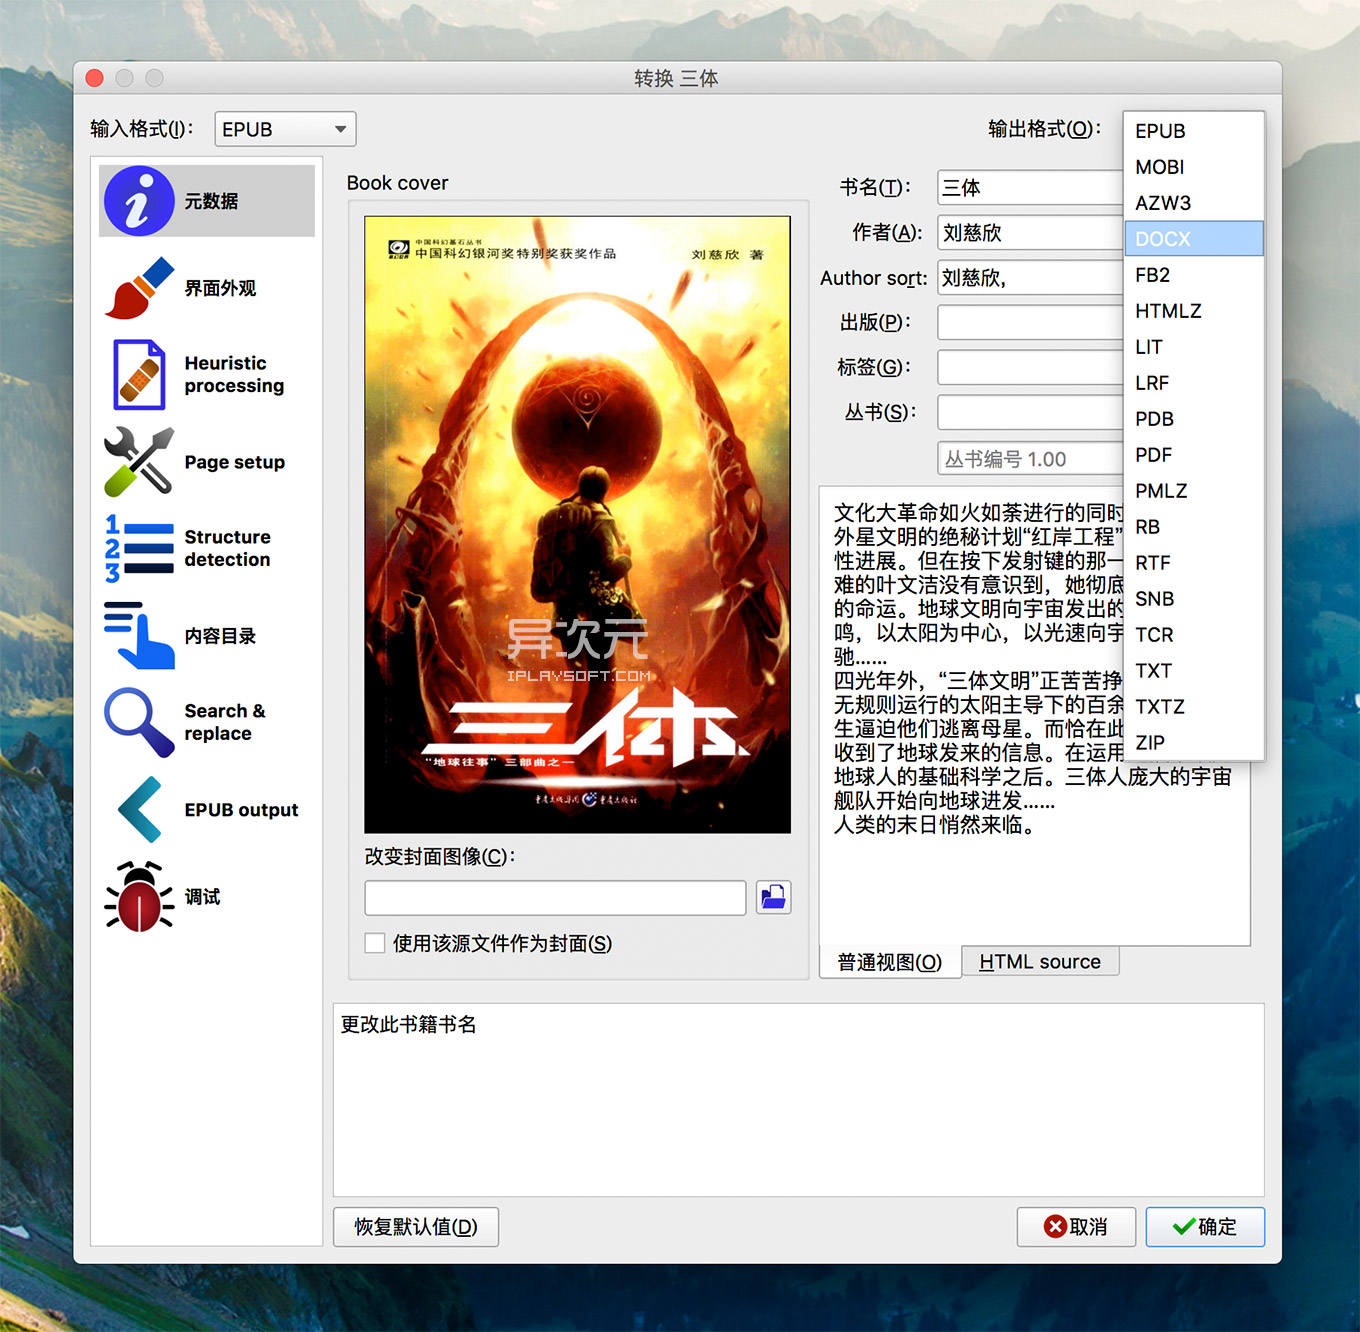The height and width of the screenshot is (1332, 1360).
Task: Close the 转换 三体 window with red button
Action: click(x=95, y=78)
